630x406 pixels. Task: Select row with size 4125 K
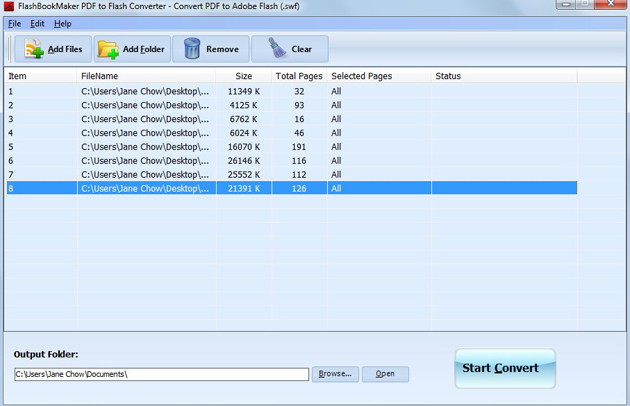point(292,105)
